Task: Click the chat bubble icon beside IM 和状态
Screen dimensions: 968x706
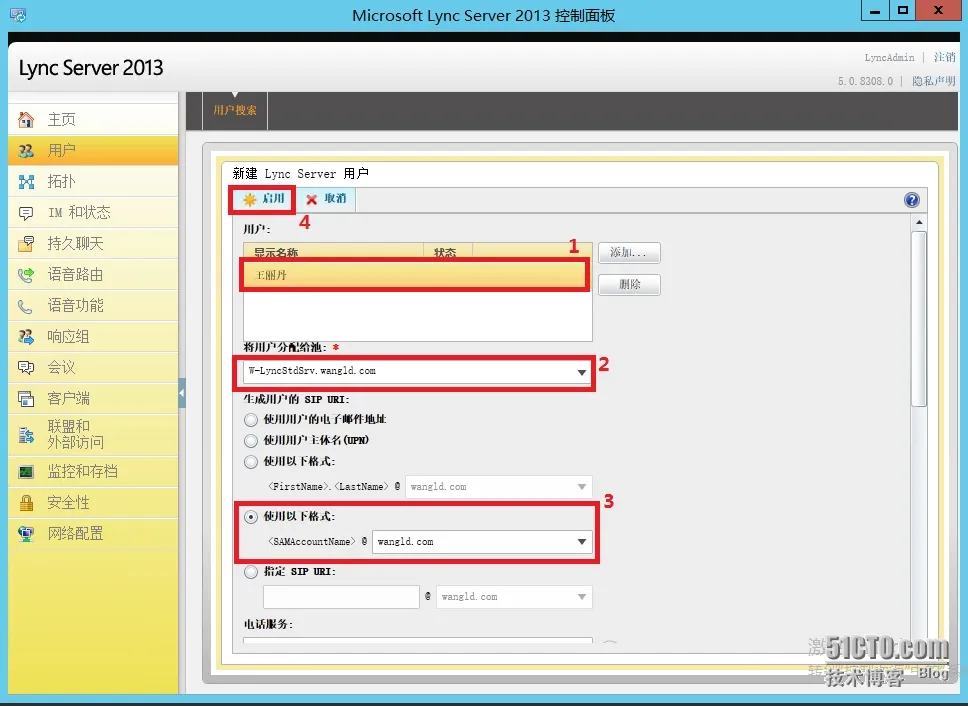Action: tap(26, 213)
